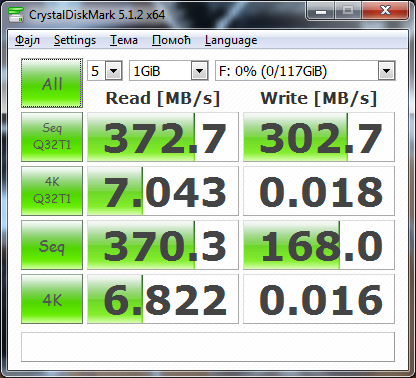Start the plain Seq test
This screenshot has height=378, width=416.
tap(52, 245)
